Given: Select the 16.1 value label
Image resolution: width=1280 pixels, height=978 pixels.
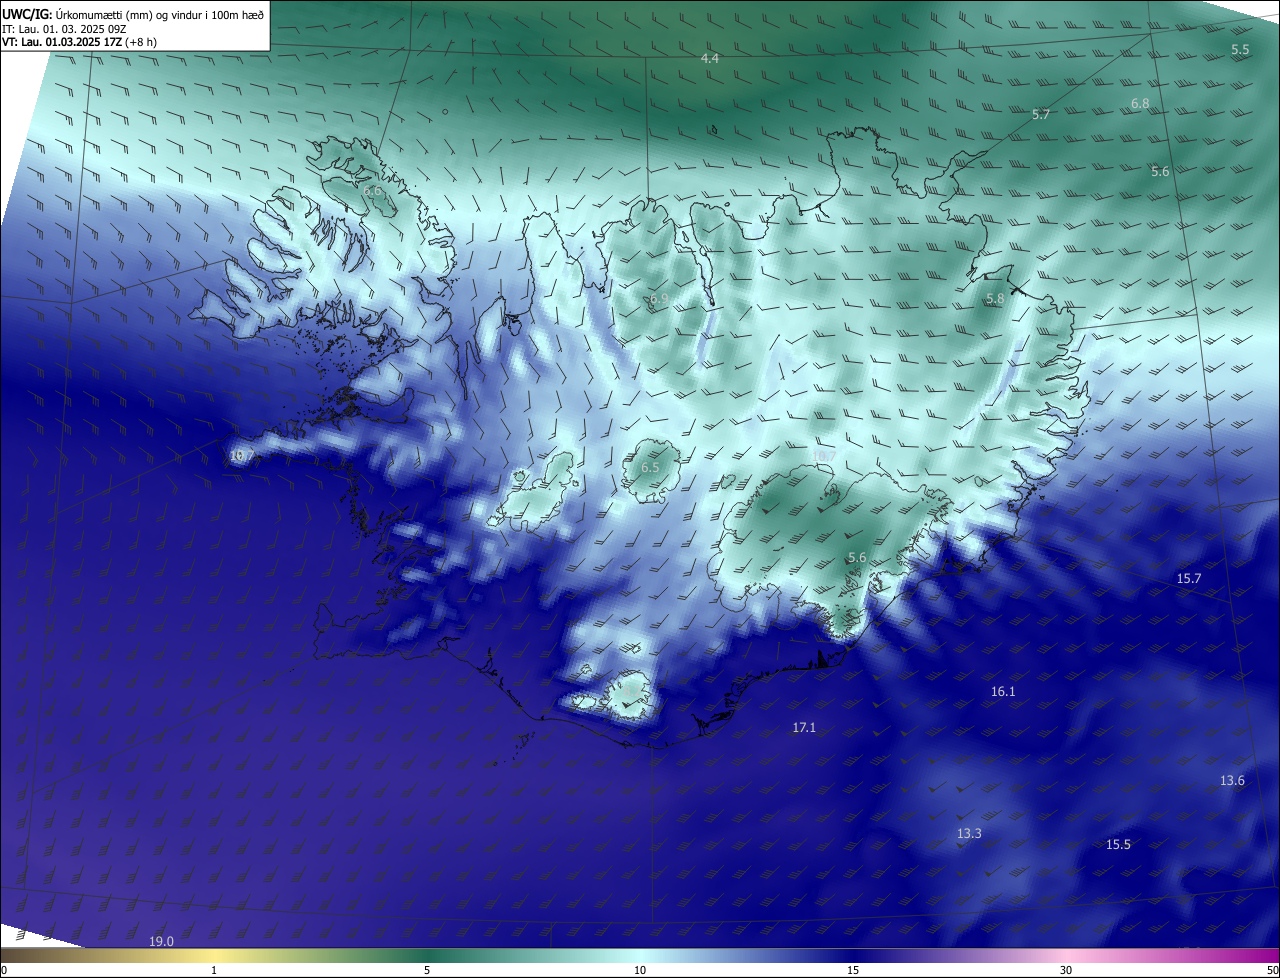Looking at the screenshot, I should click(1003, 692).
